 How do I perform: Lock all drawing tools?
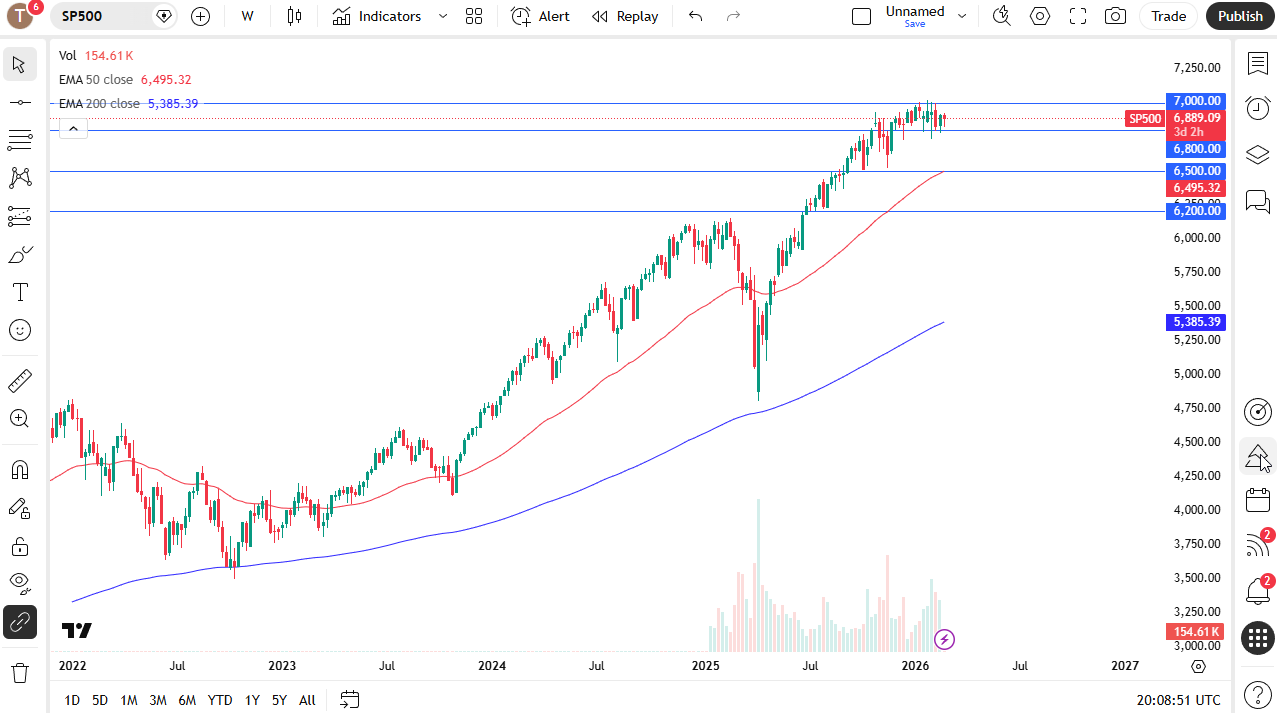pos(19,546)
